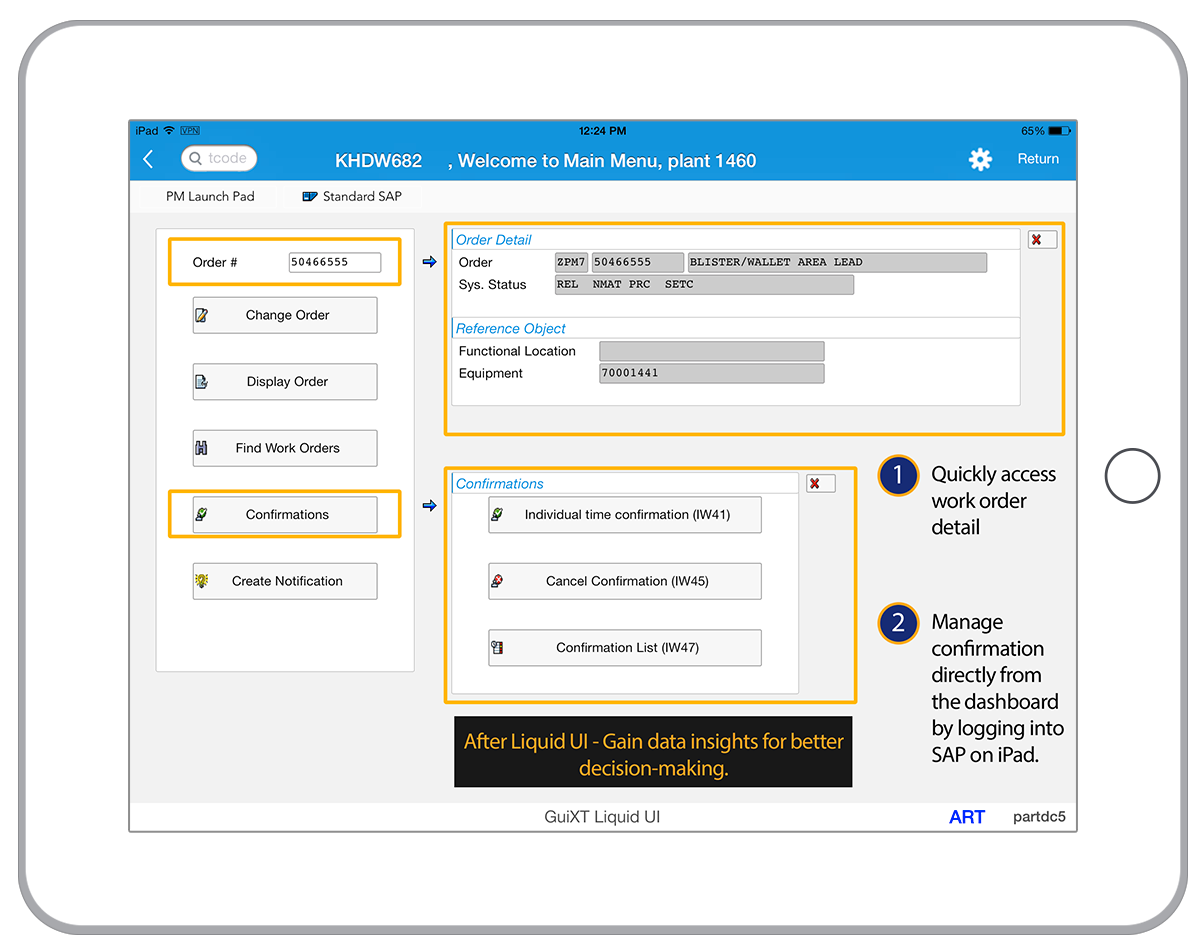Click the blue arrow beside Order #
1200x952 pixels.
coord(429,262)
